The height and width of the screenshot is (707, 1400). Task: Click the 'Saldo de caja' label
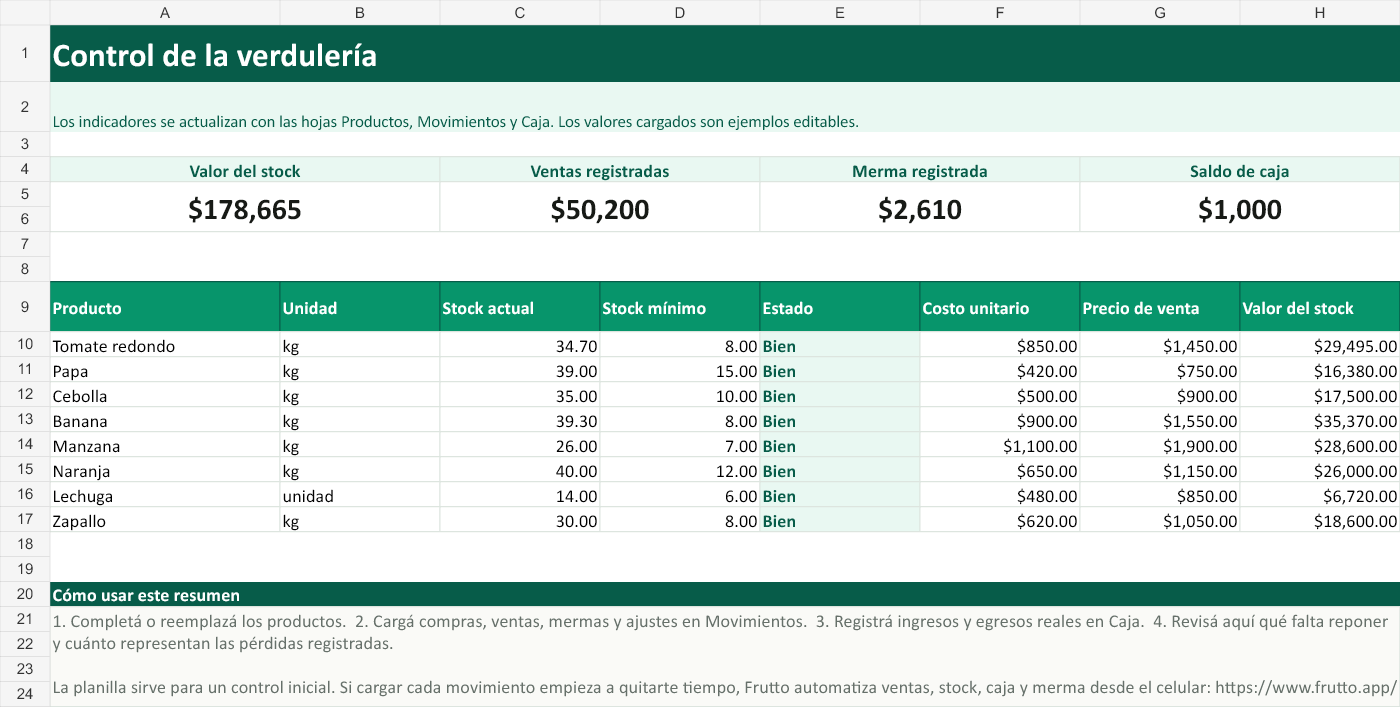(1240, 171)
